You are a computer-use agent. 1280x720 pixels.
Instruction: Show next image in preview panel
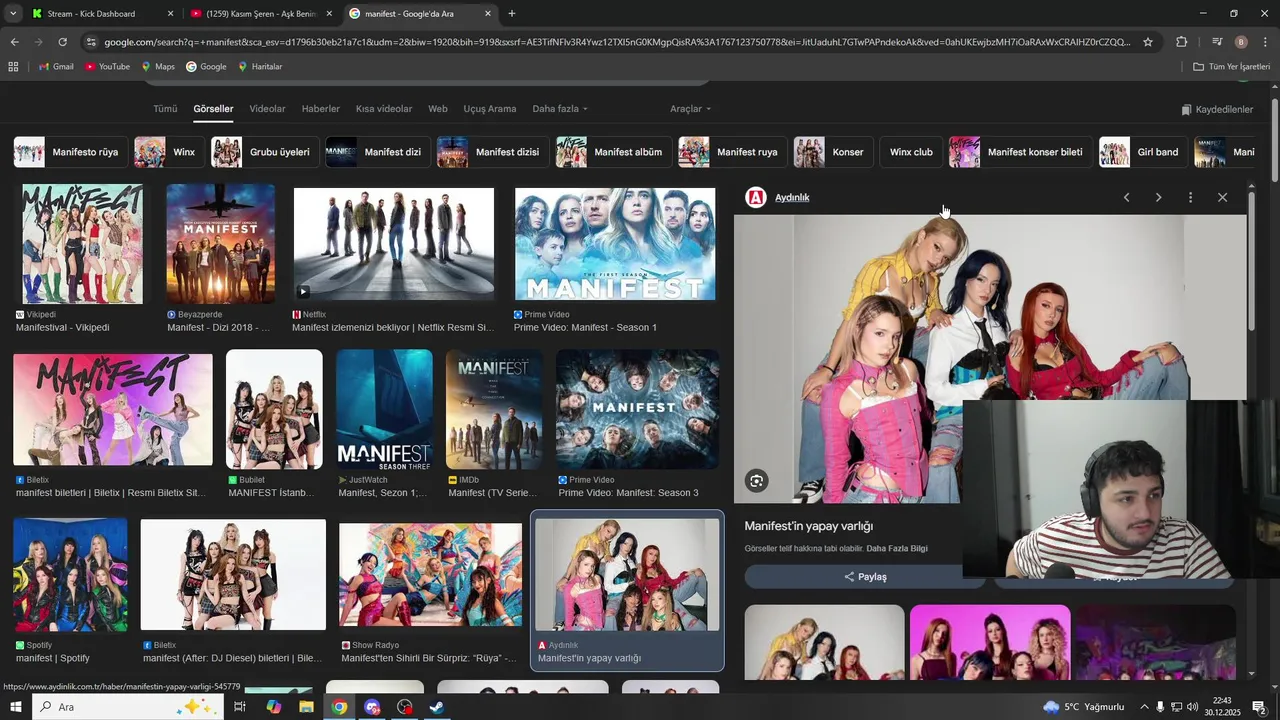click(x=1158, y=197)
